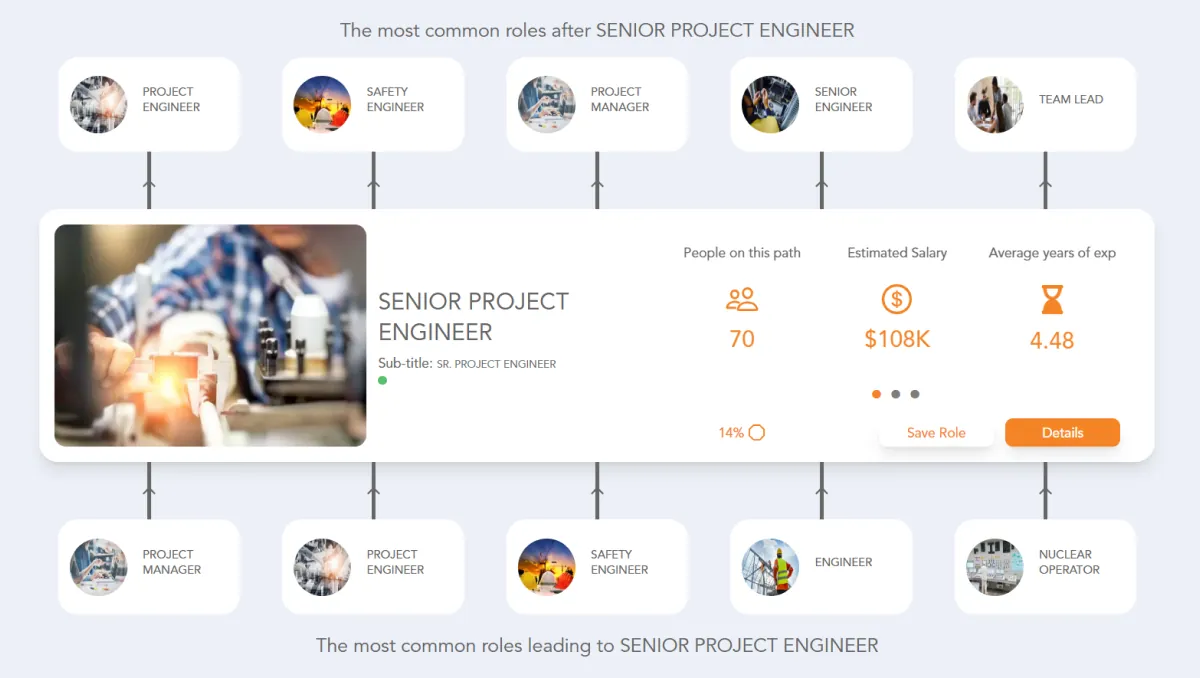
Task: Click the Senior Project Engineer photo thumbnail
Action: point(209,334)
